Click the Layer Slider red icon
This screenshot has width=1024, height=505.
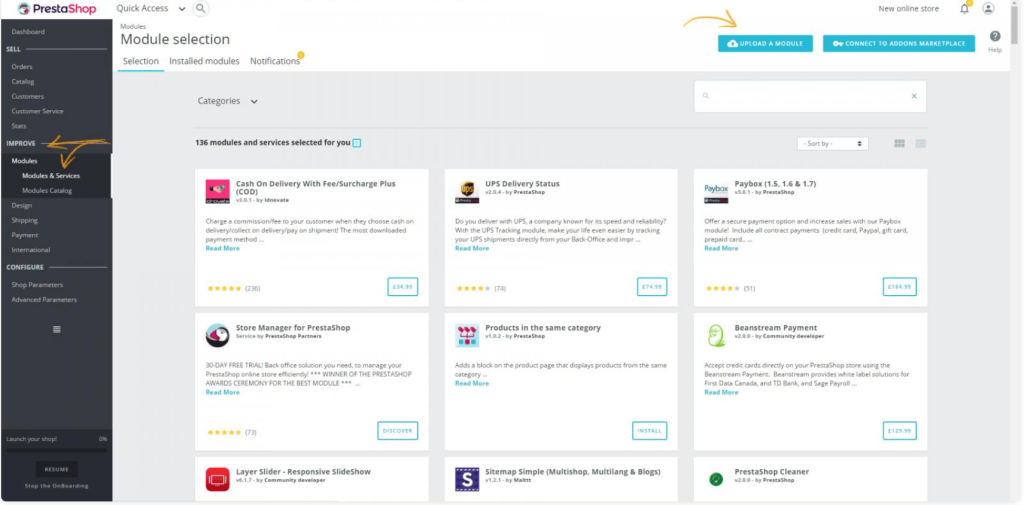217,479
